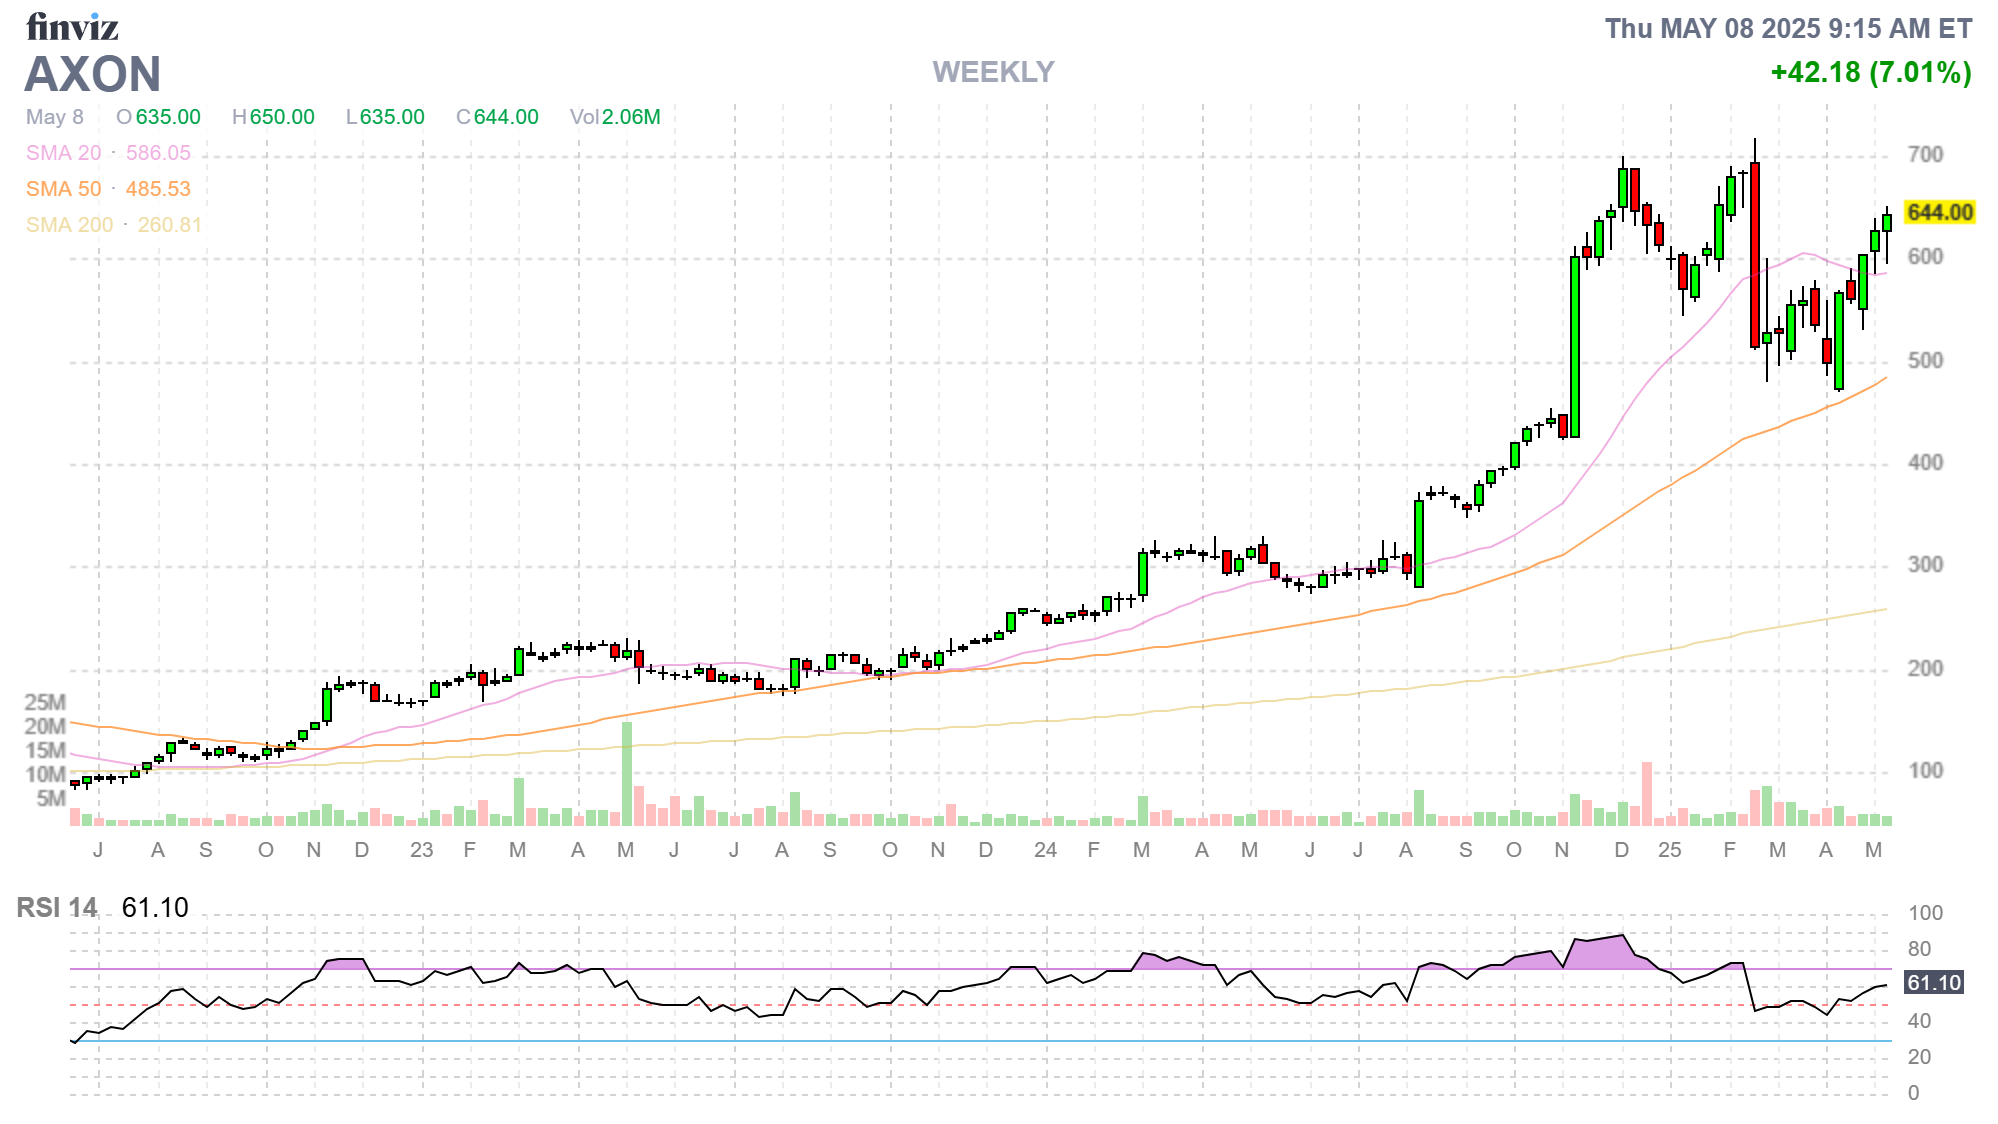Select the 24 year label on axis
The height and width of the screenshot is (1124, 1998).
(x=1044, y=851)
